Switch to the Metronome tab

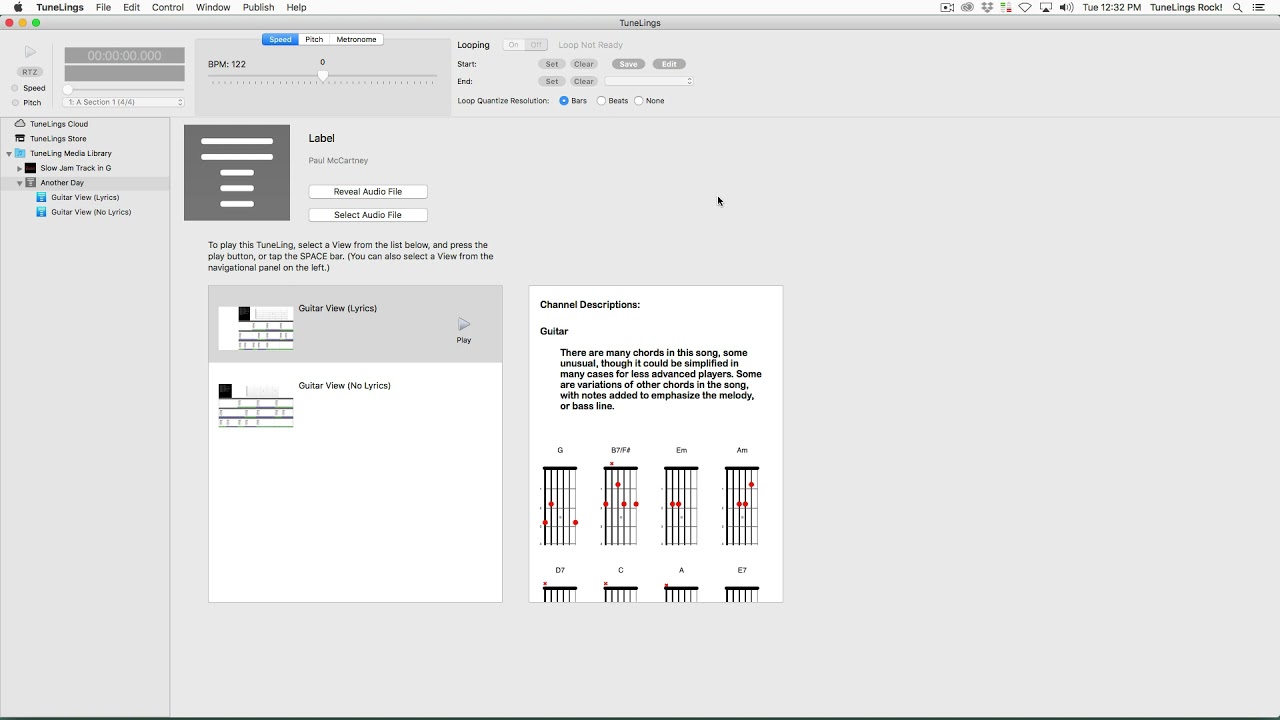(356, 39)
